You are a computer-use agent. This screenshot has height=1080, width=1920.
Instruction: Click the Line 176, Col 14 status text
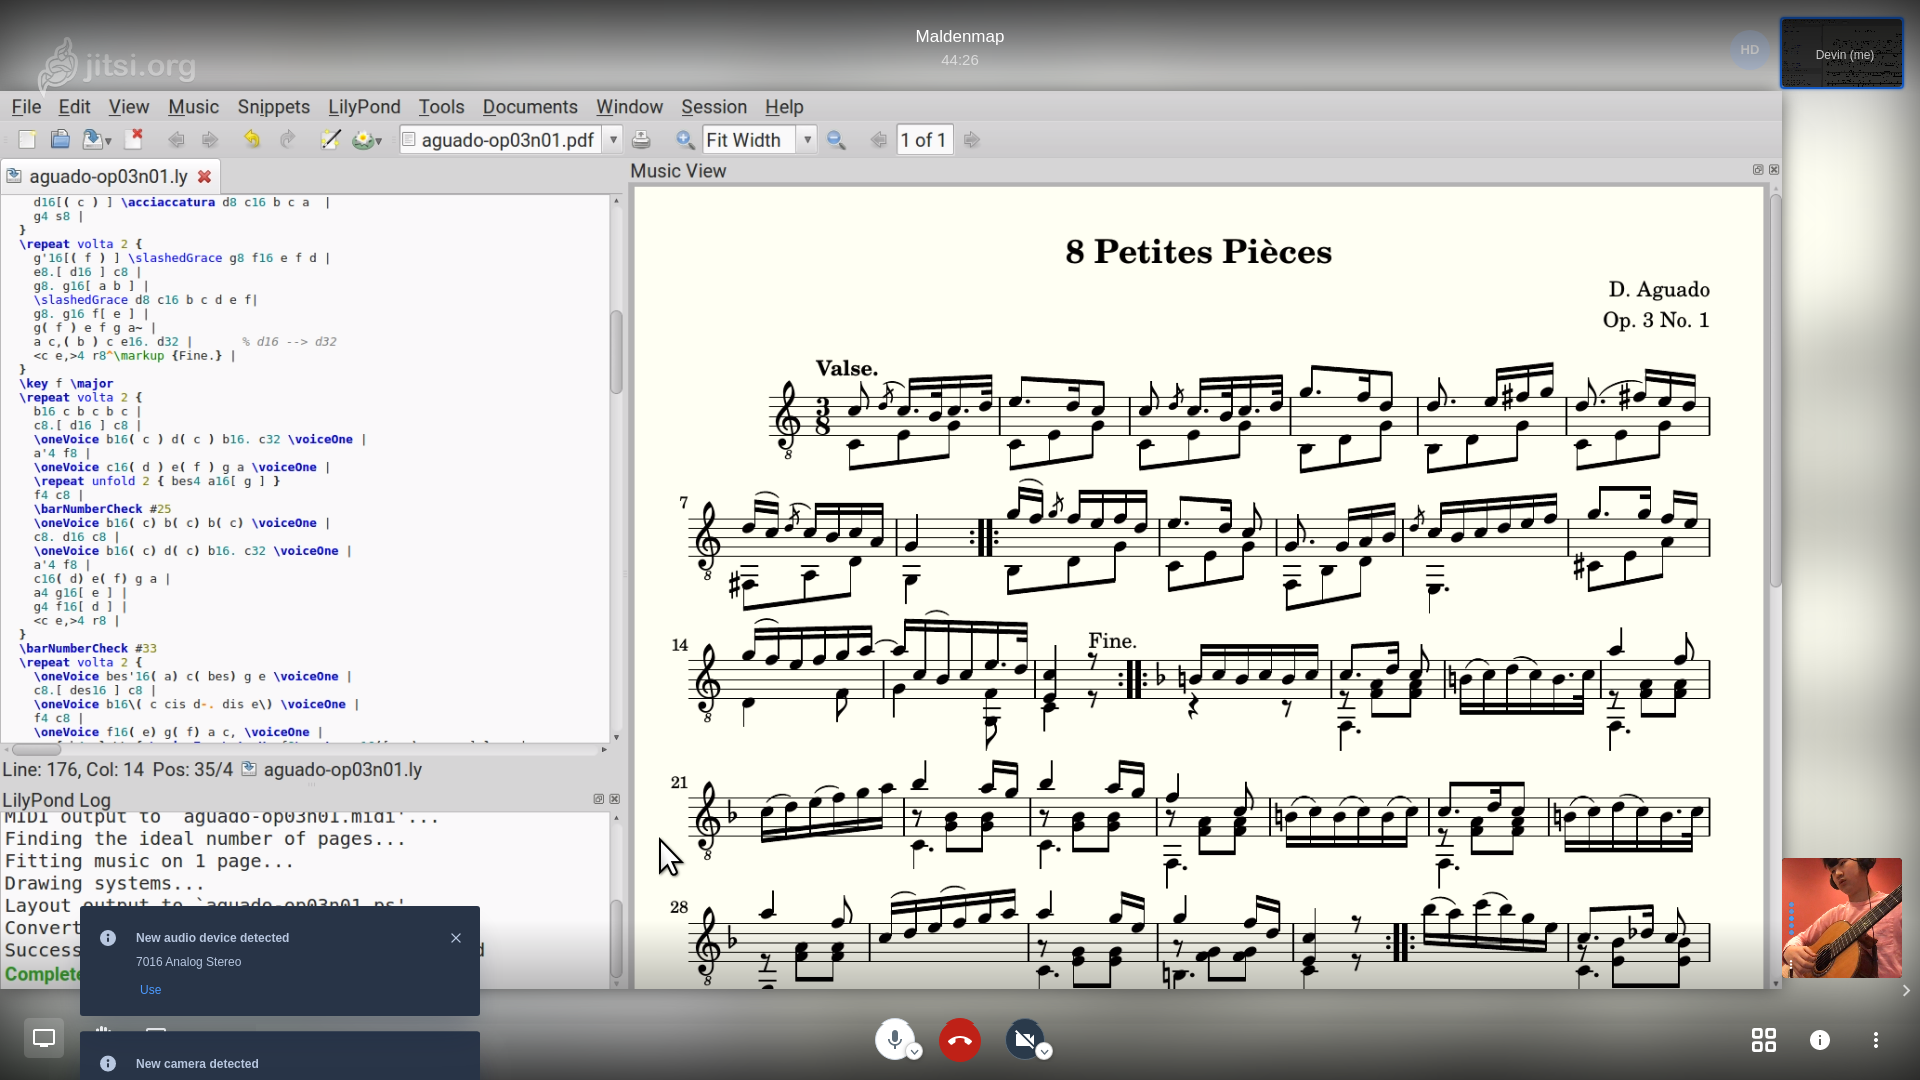point(74,770)
